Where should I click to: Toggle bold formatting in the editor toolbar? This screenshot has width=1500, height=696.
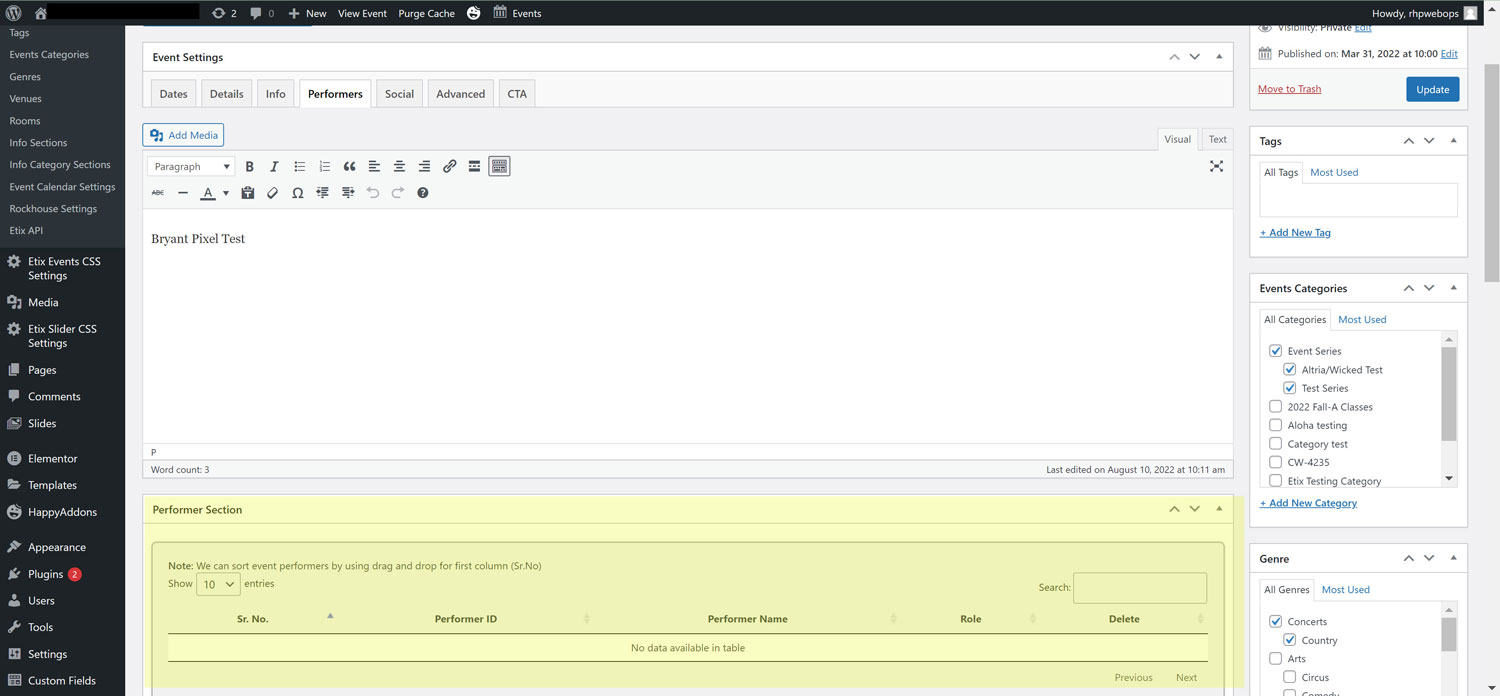point(250,167)
